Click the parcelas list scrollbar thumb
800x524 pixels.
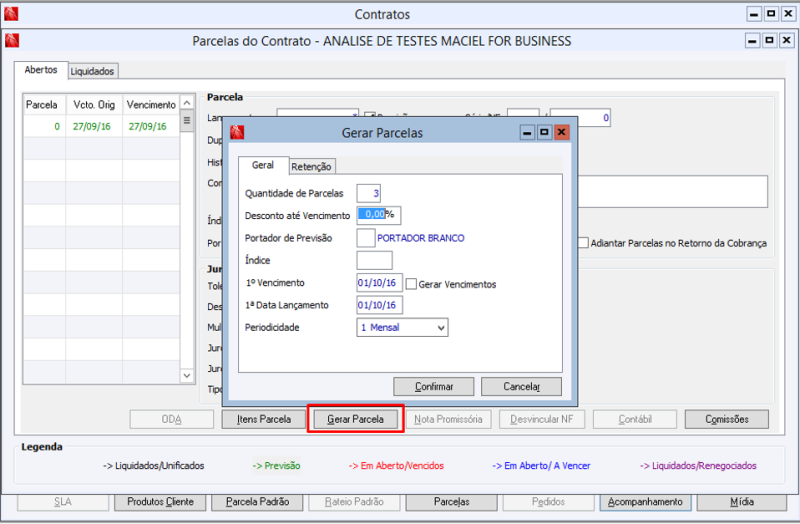point(187,121)
